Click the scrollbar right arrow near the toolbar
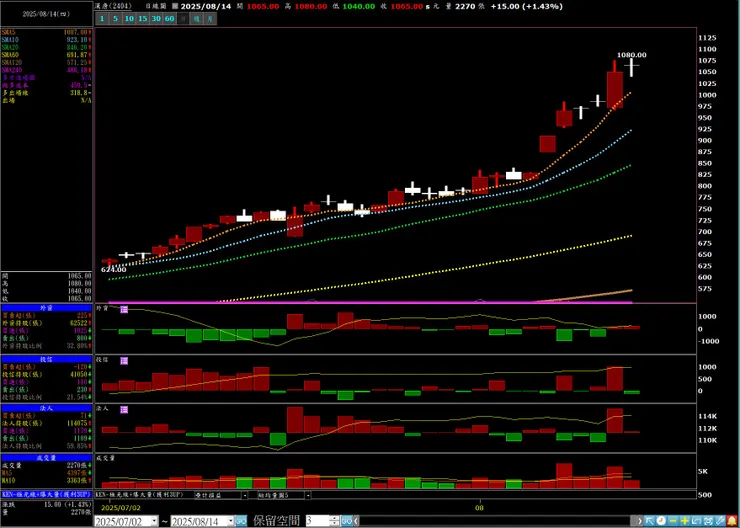Image resolution: width=740 pixels, height=528 pixels. [x=640, y=521]
